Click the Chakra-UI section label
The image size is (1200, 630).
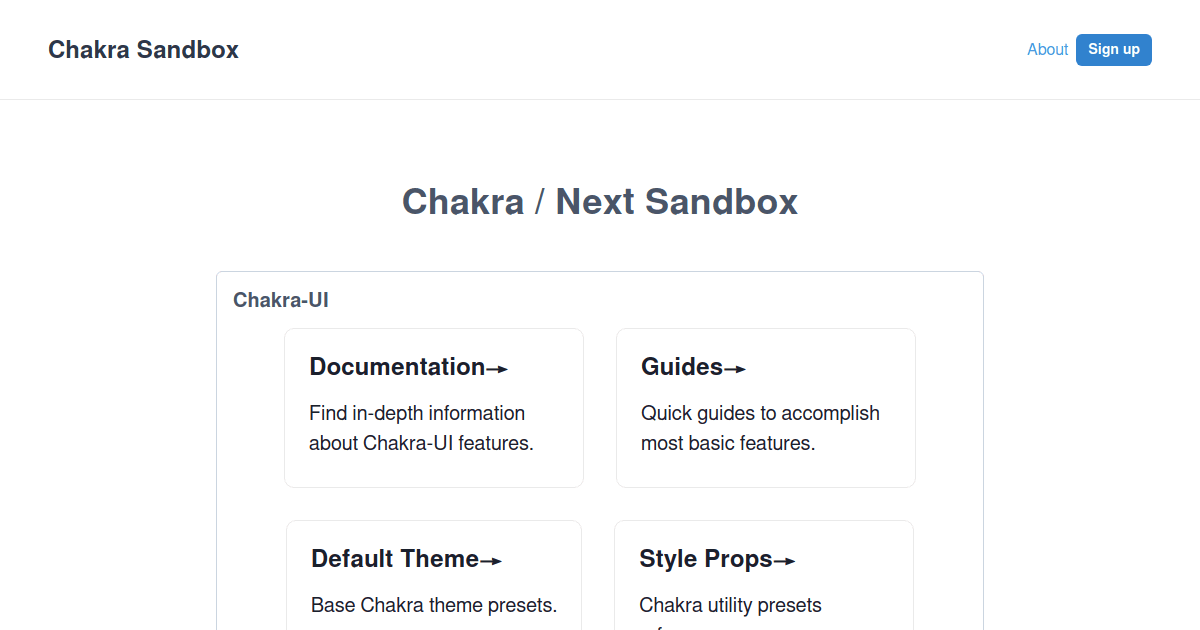tap(281, 299)
